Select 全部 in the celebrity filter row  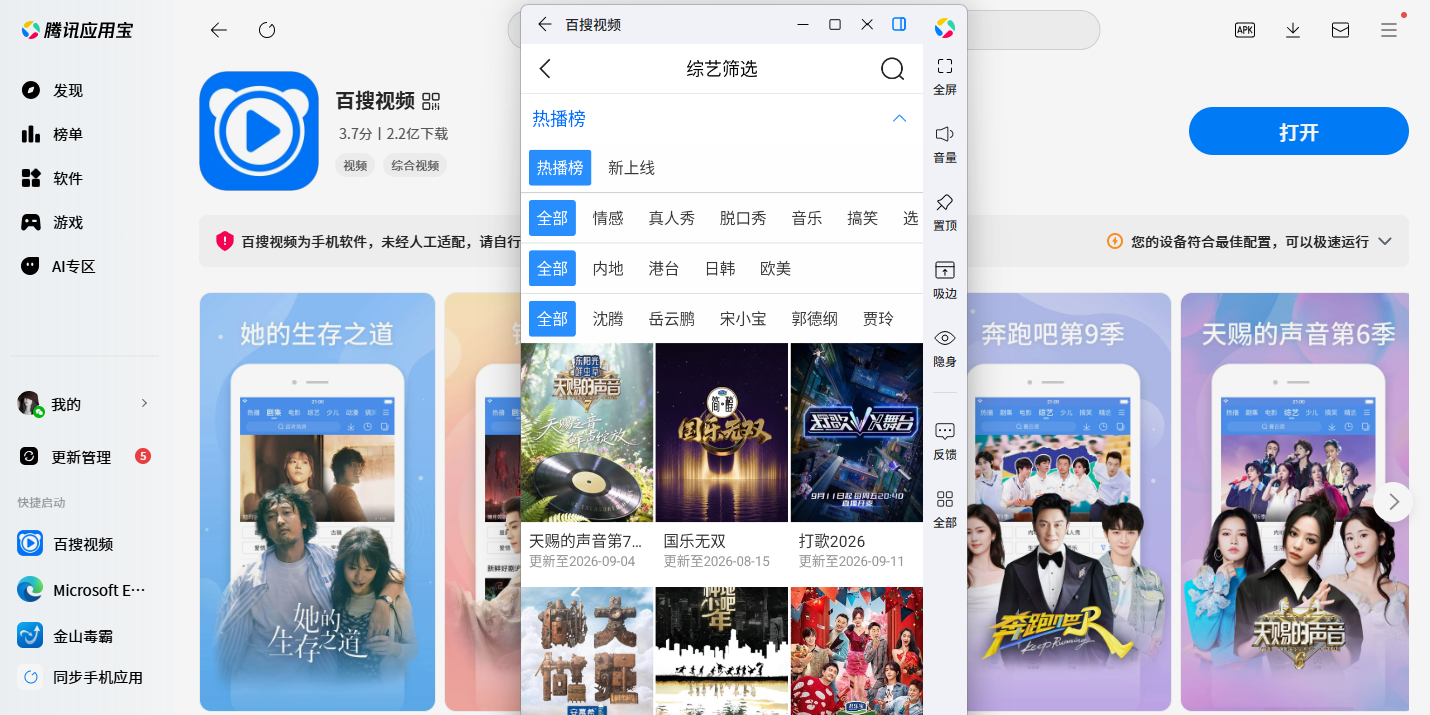pyautogui.click(x=552, y=318)
